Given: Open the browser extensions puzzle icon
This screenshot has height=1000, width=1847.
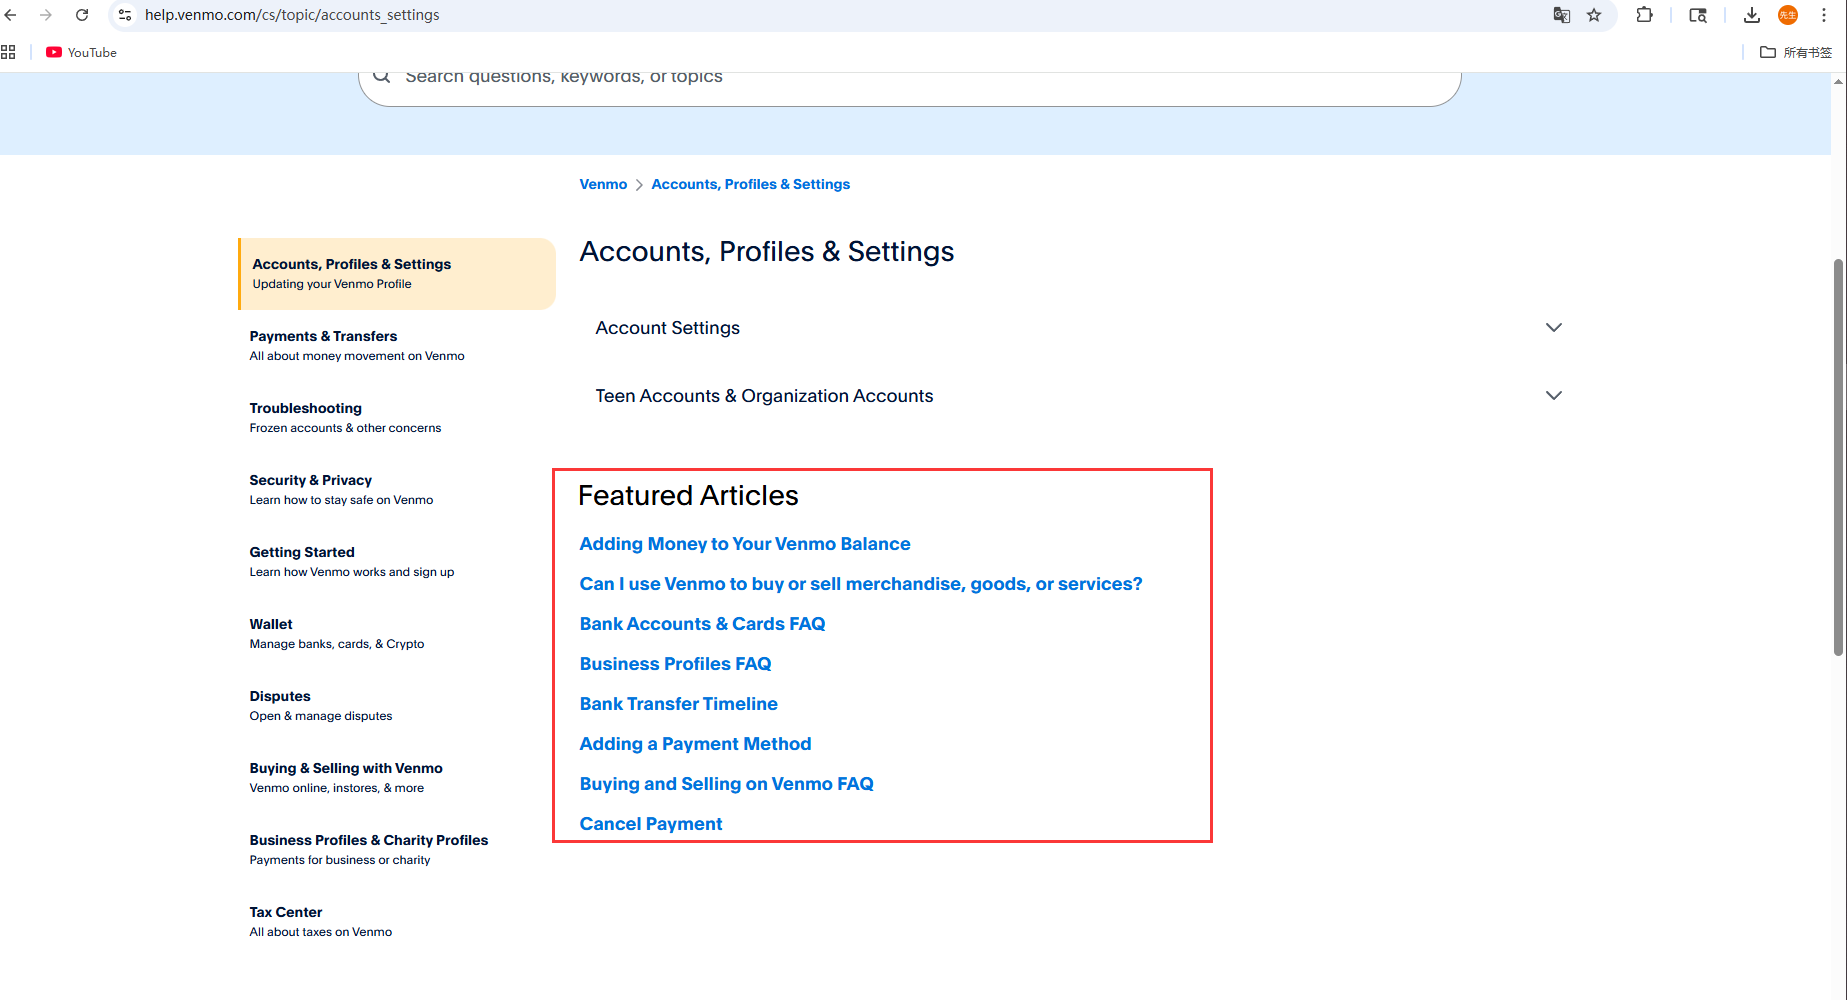Looking at the screenshot, I should pyautogui.click(x=1644, y=15).
